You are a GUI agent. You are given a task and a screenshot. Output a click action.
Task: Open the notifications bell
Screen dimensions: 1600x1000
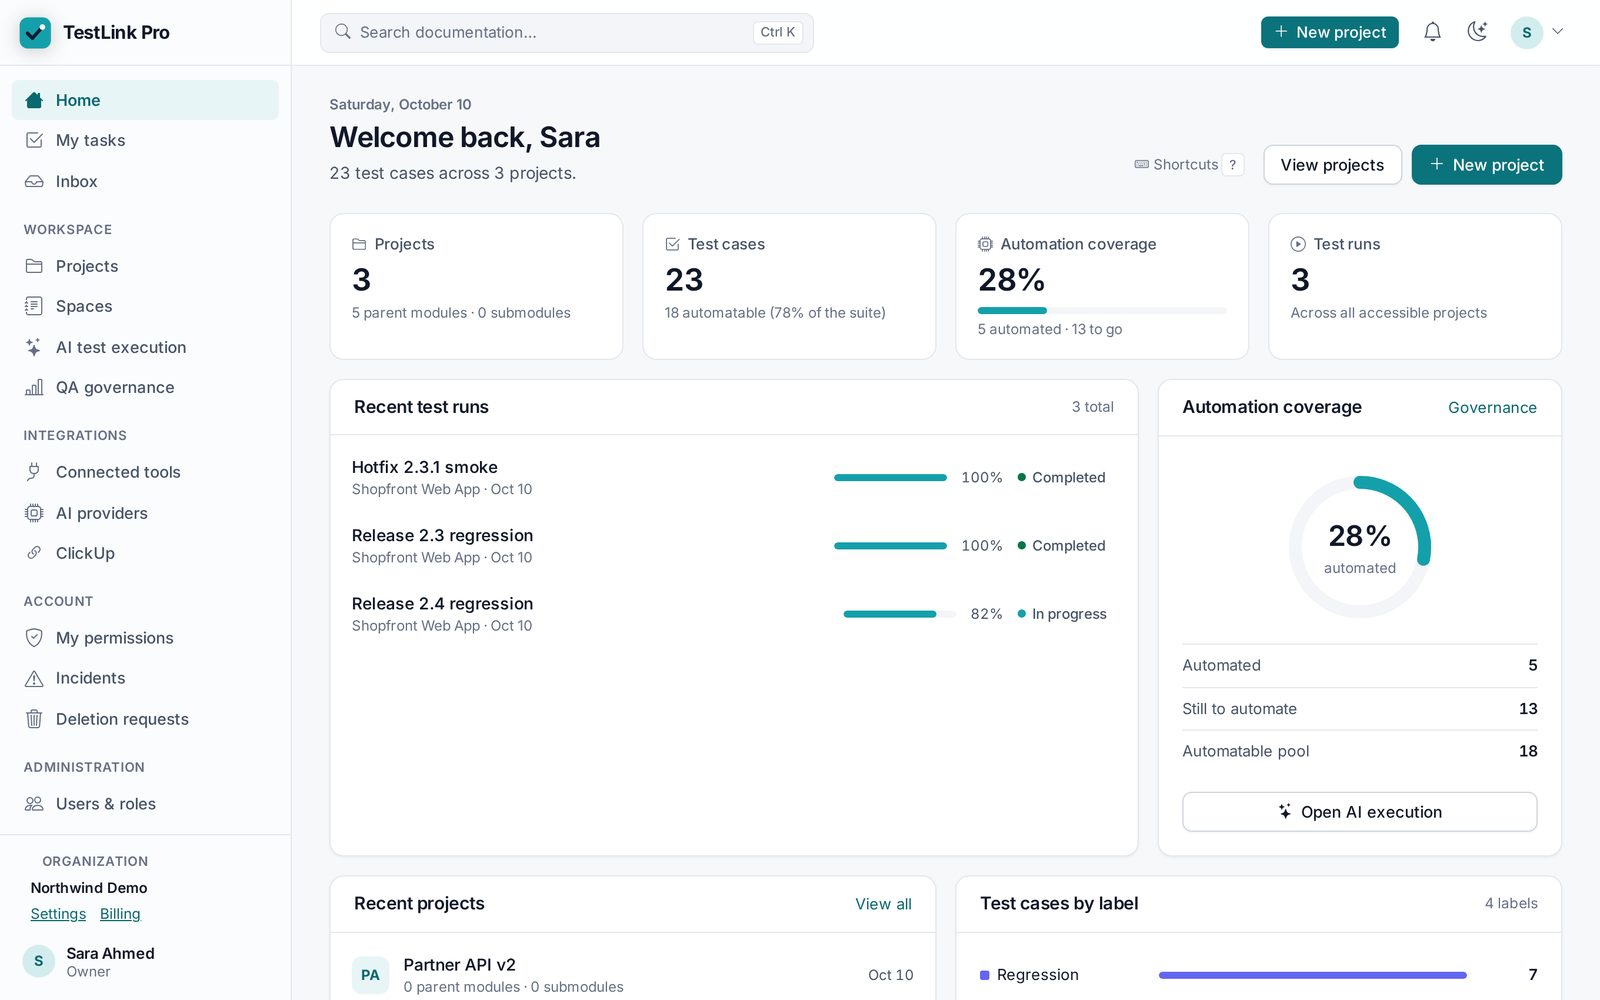pos(1432,32)
